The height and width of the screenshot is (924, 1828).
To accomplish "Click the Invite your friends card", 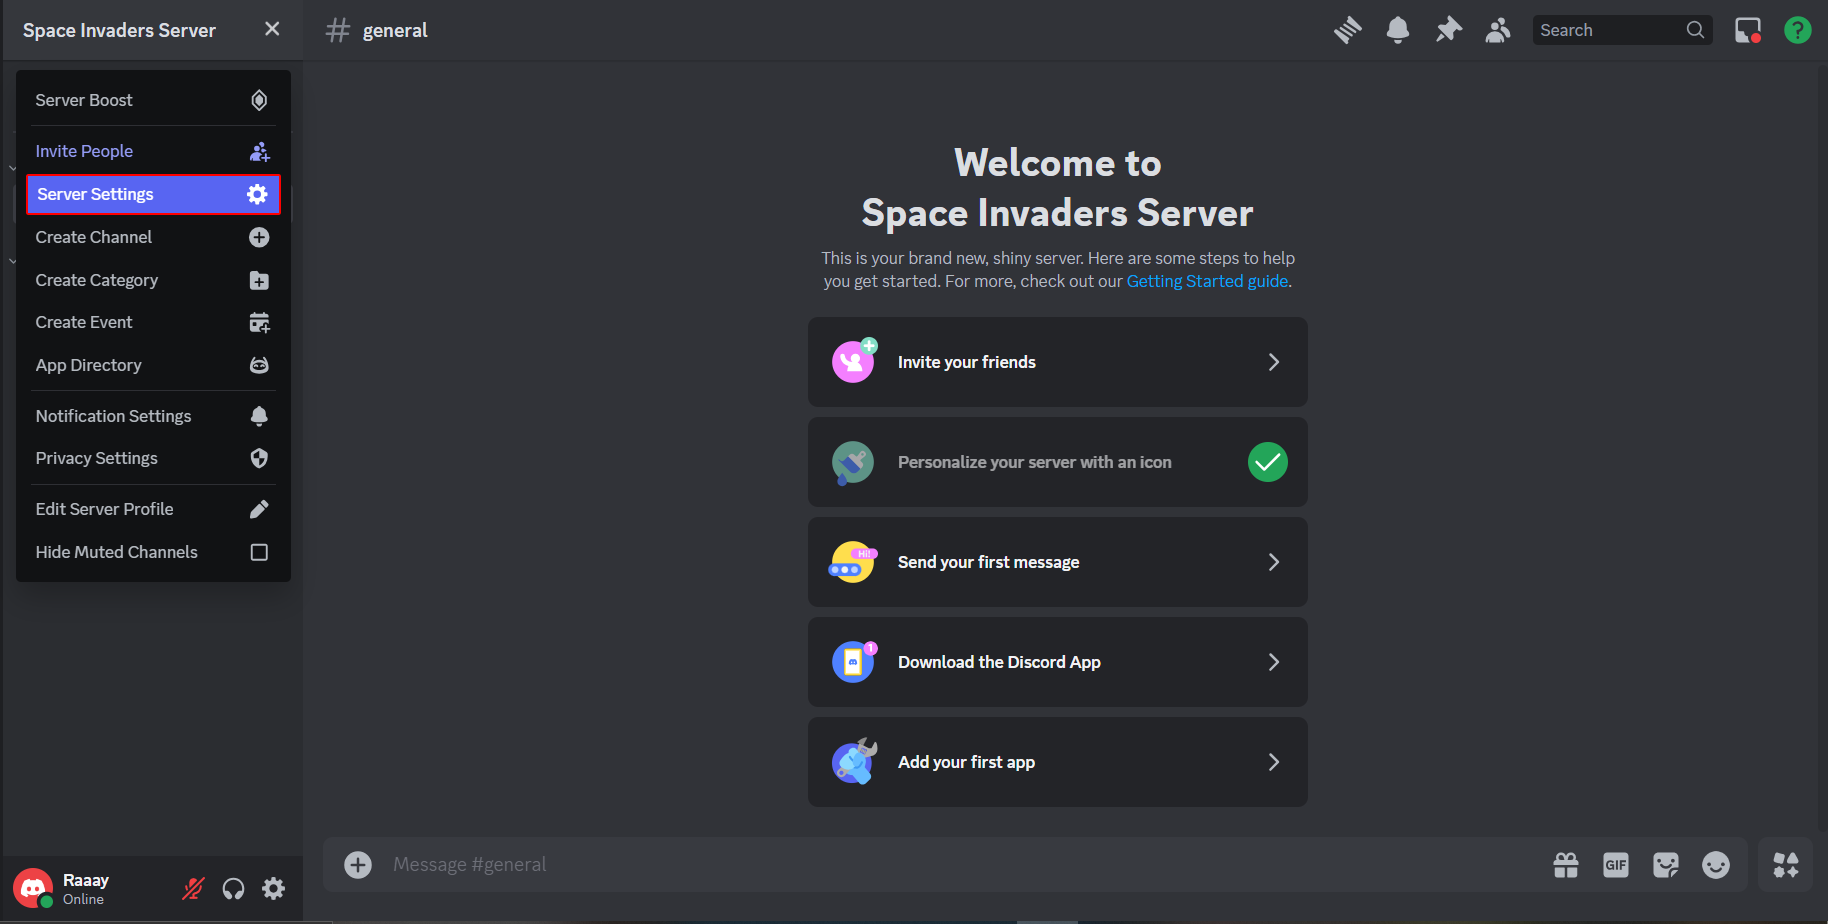I will tap(1058, 362).
